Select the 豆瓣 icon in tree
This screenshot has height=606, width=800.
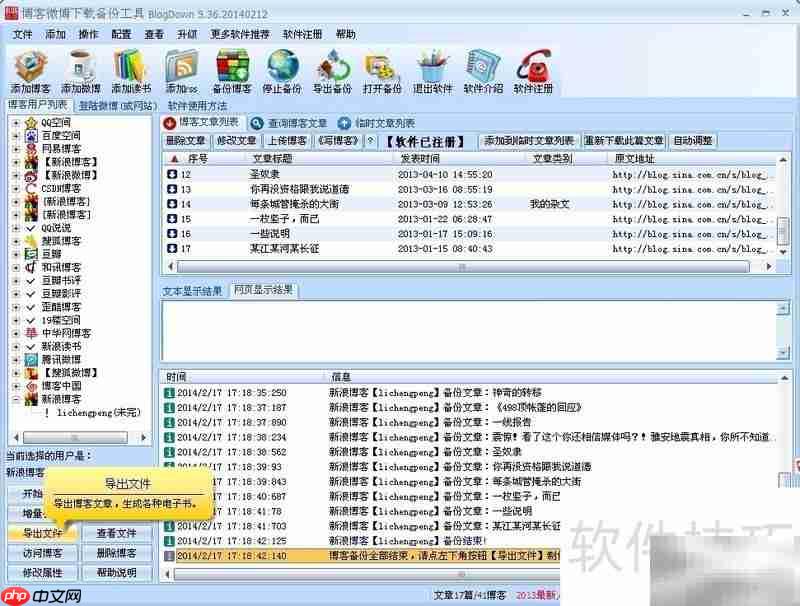(31, 254)
